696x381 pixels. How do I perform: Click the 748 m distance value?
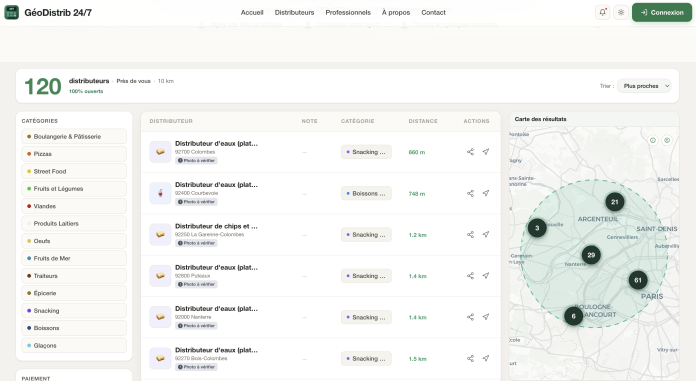(x=417, y=194)
